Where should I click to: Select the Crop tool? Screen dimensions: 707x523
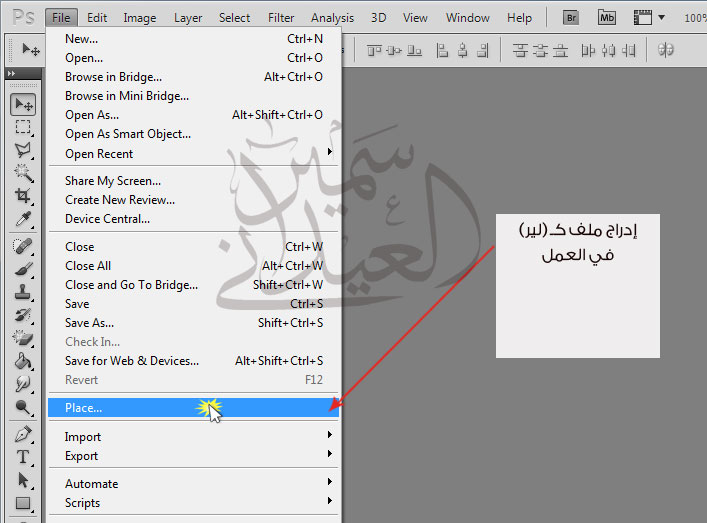point(23,196)
